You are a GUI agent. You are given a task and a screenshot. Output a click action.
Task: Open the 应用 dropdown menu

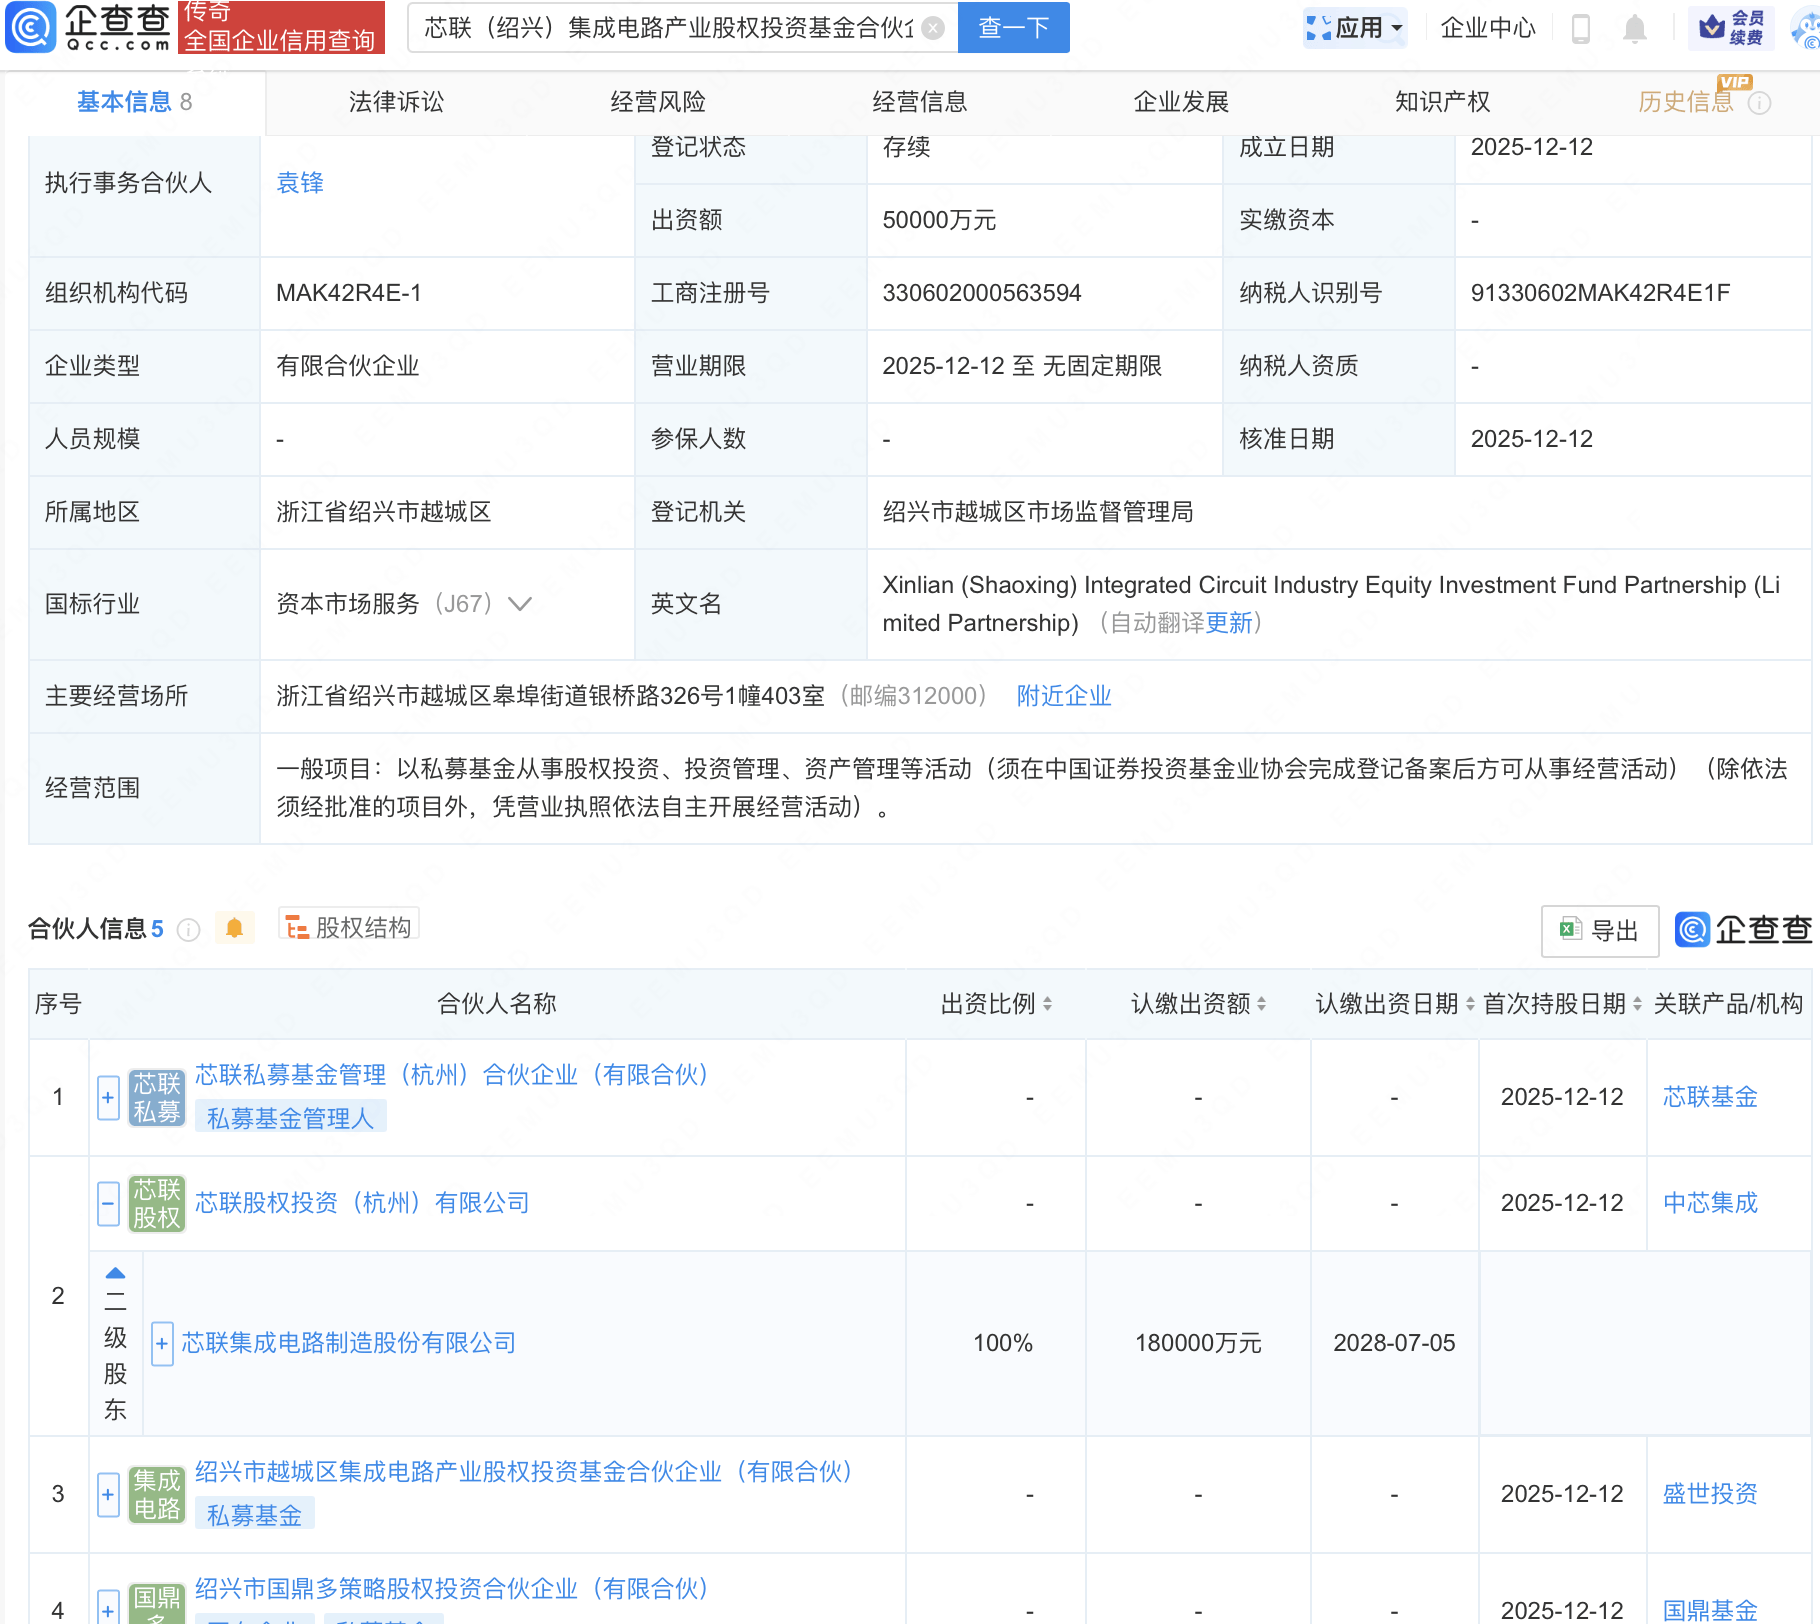pos(1356,28)
